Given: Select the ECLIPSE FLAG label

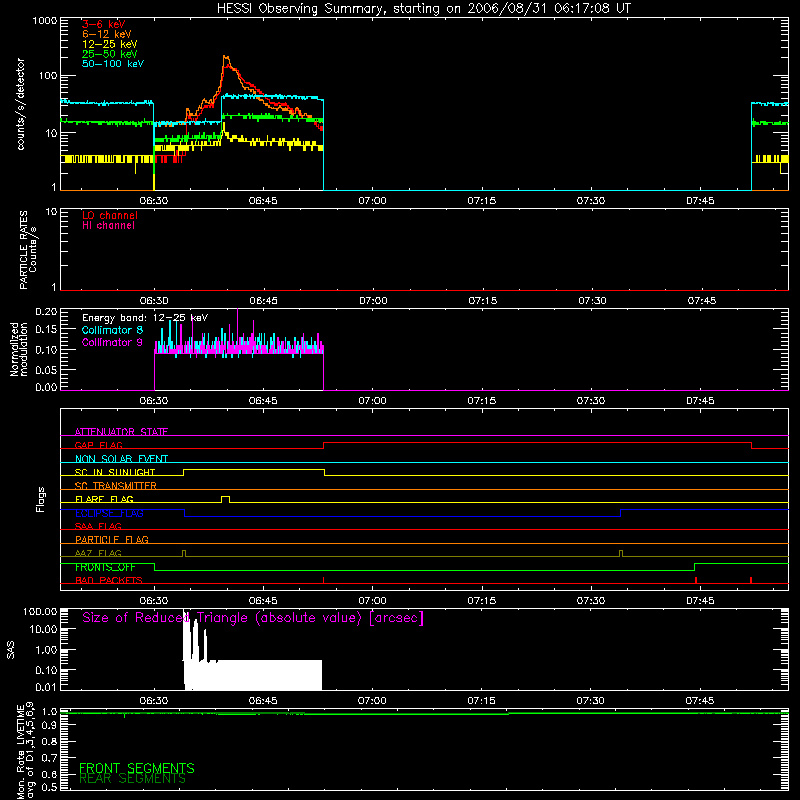Looking at the screenshot, I should tap(109, 513).
